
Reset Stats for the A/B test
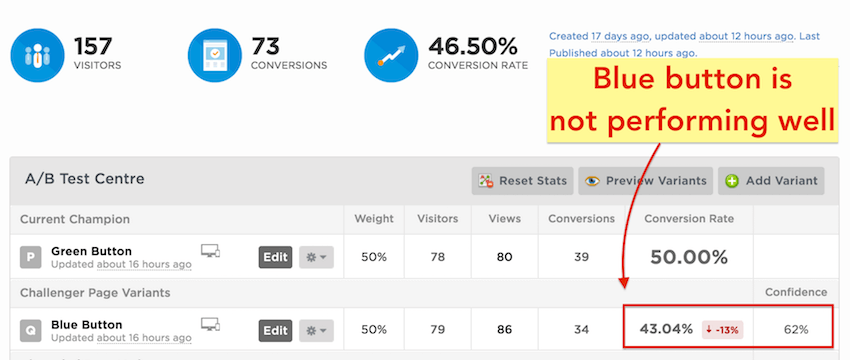522,181
